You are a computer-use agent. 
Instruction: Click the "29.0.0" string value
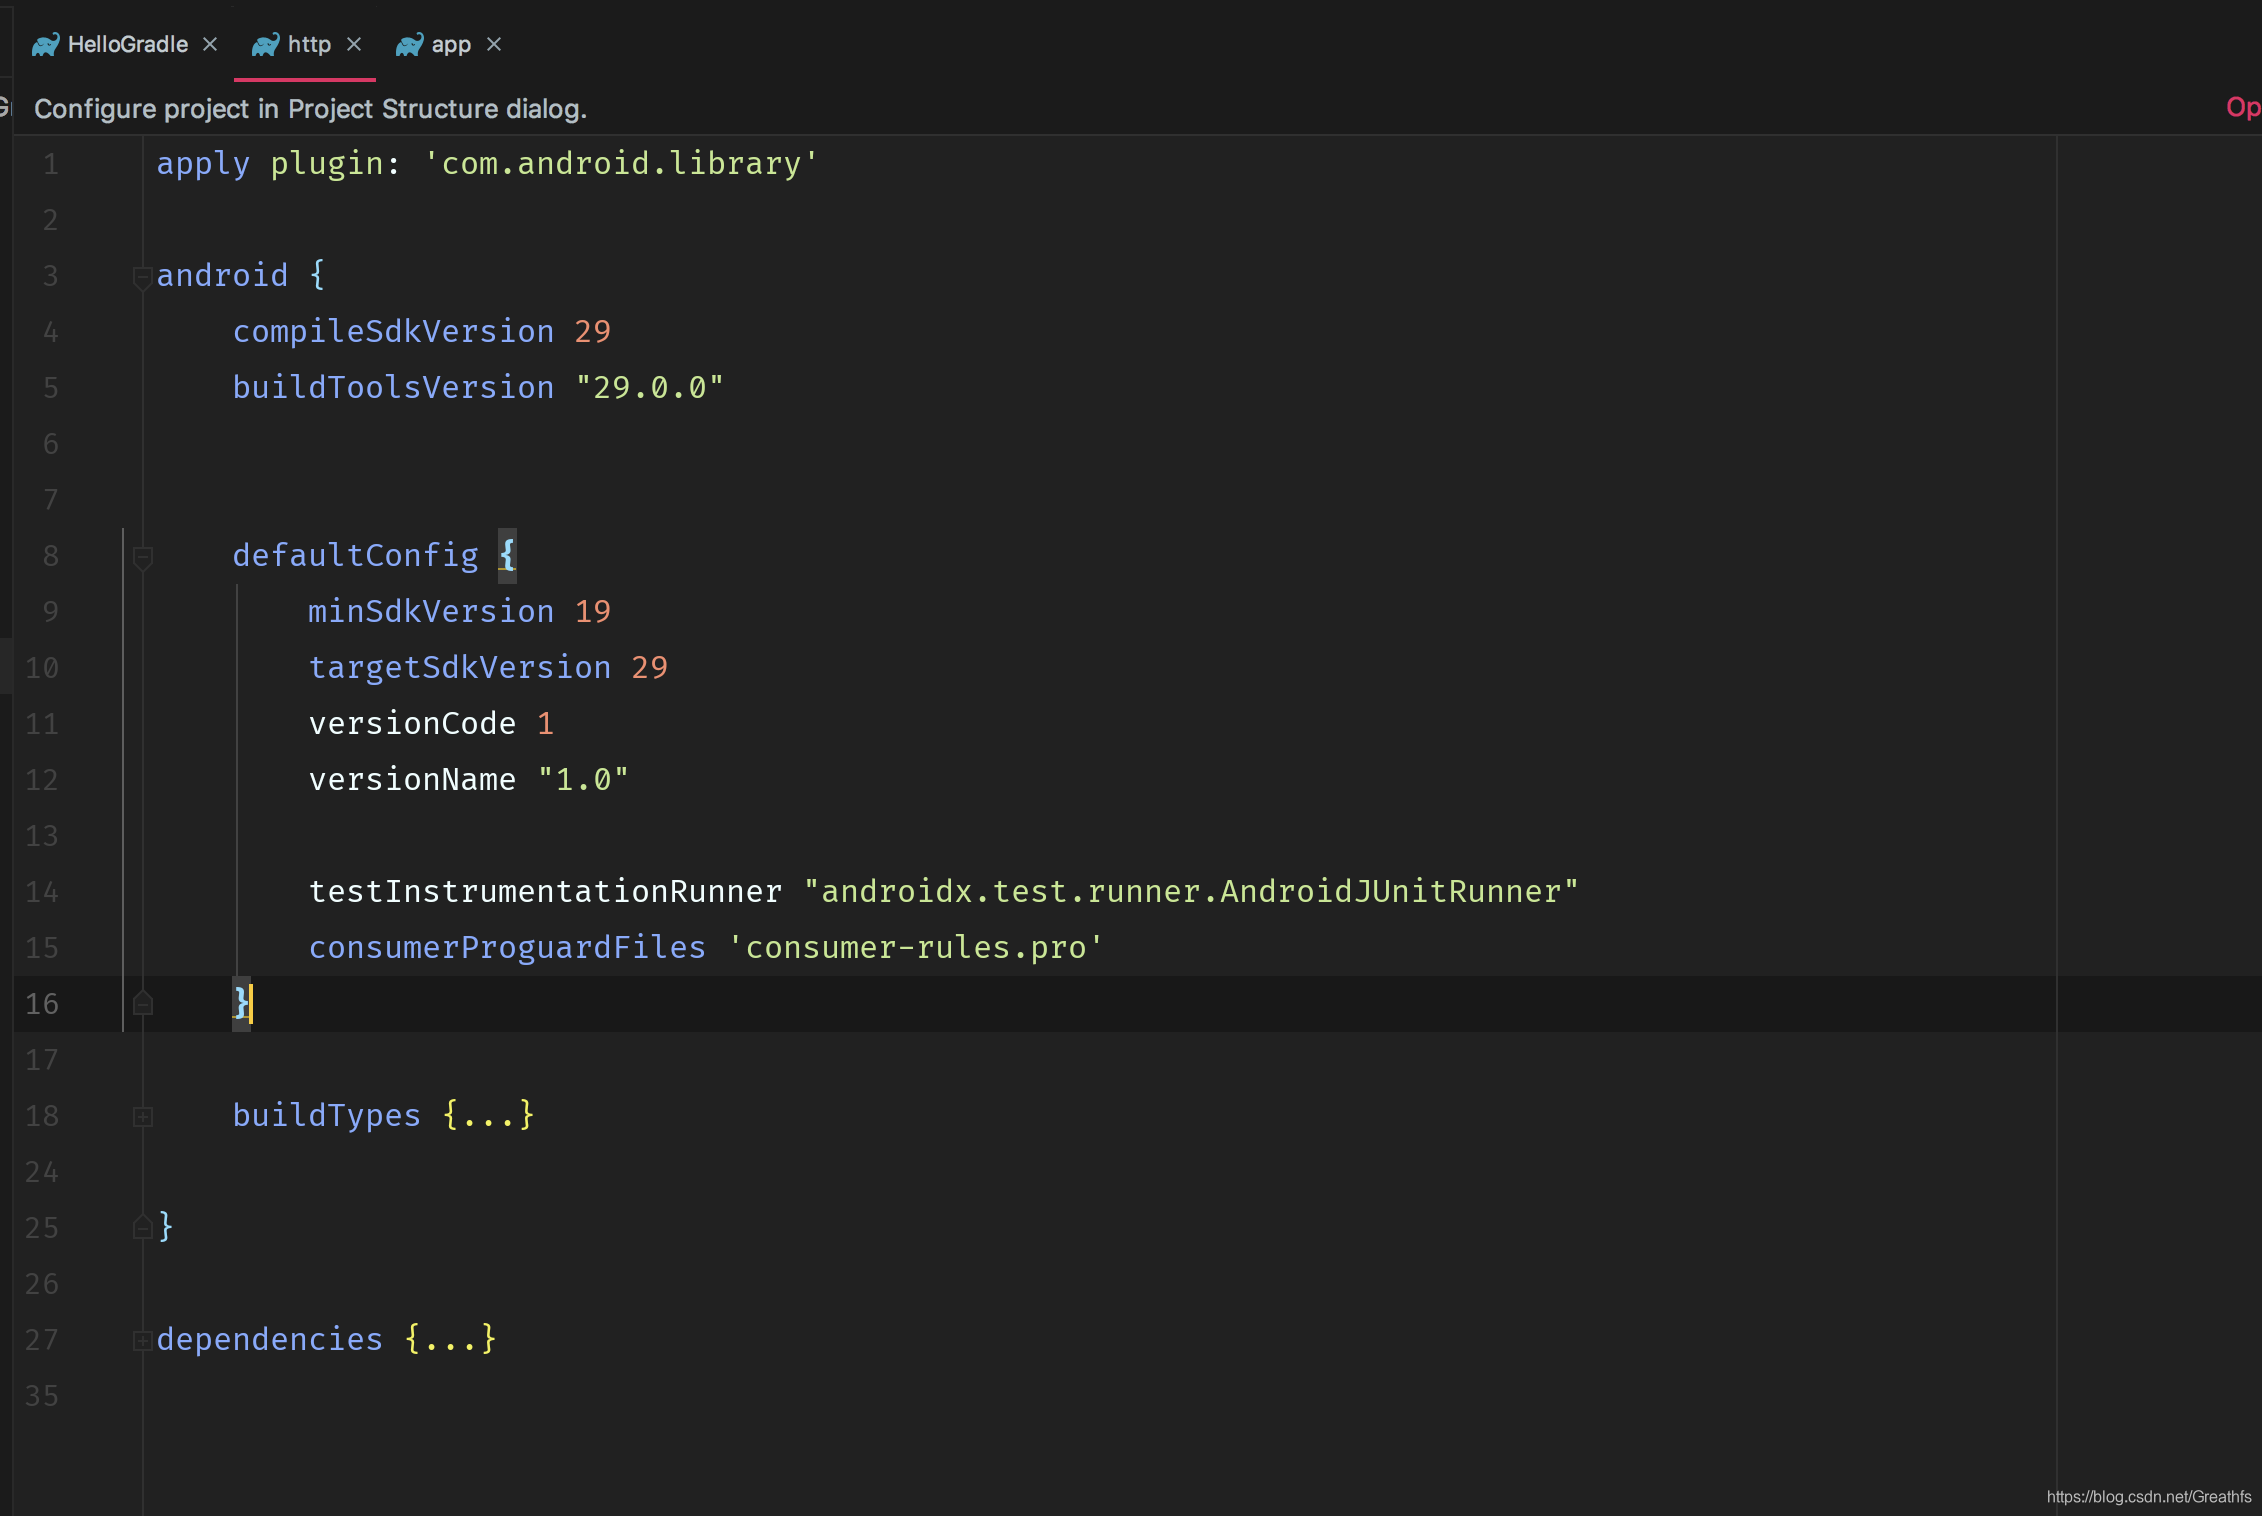click(649, 387)
